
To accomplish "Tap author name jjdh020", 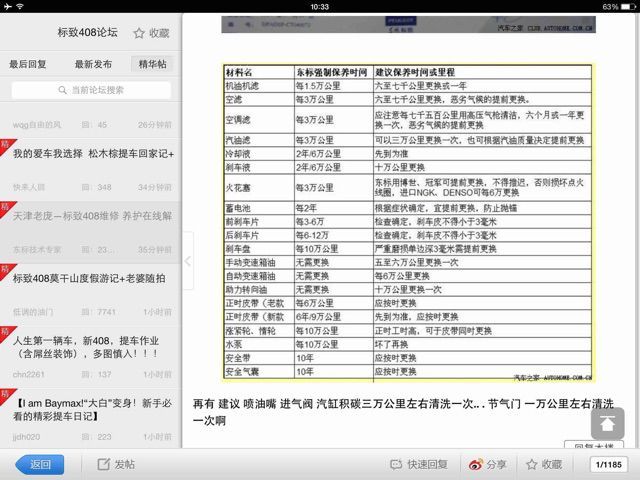I will click(x=27, y=437).
